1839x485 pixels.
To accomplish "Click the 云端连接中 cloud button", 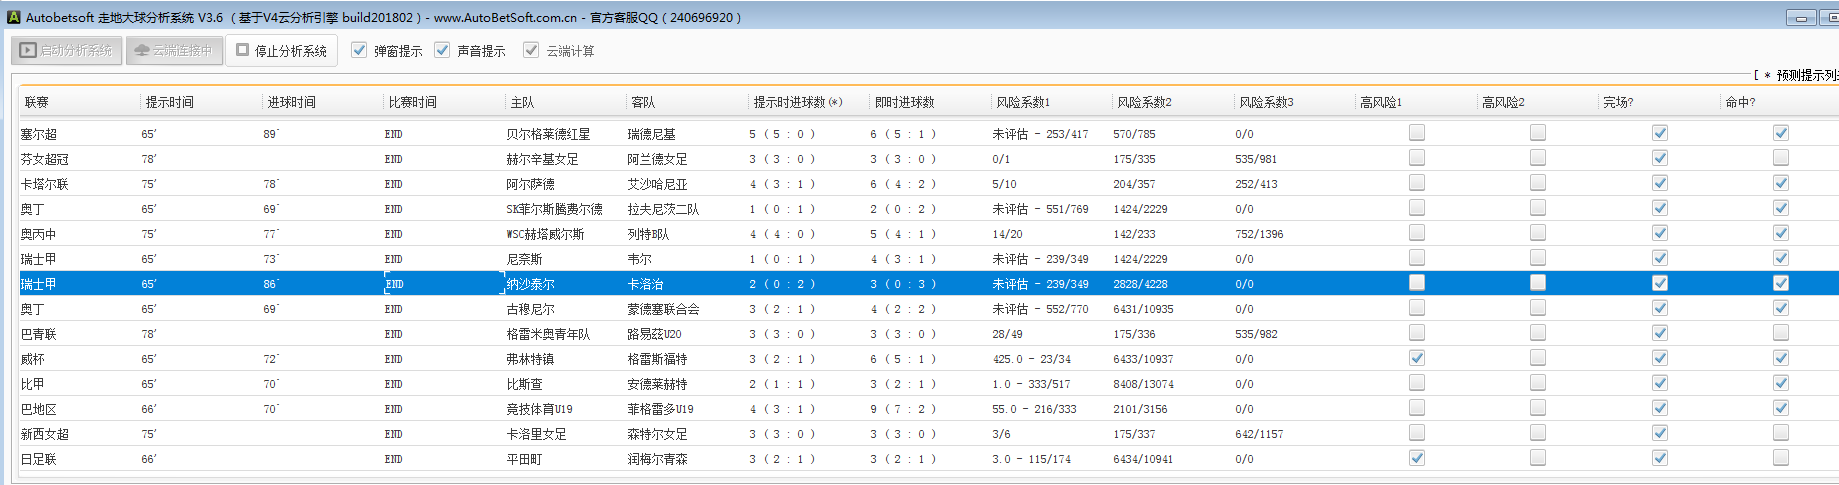I will (x=173, y=50).
